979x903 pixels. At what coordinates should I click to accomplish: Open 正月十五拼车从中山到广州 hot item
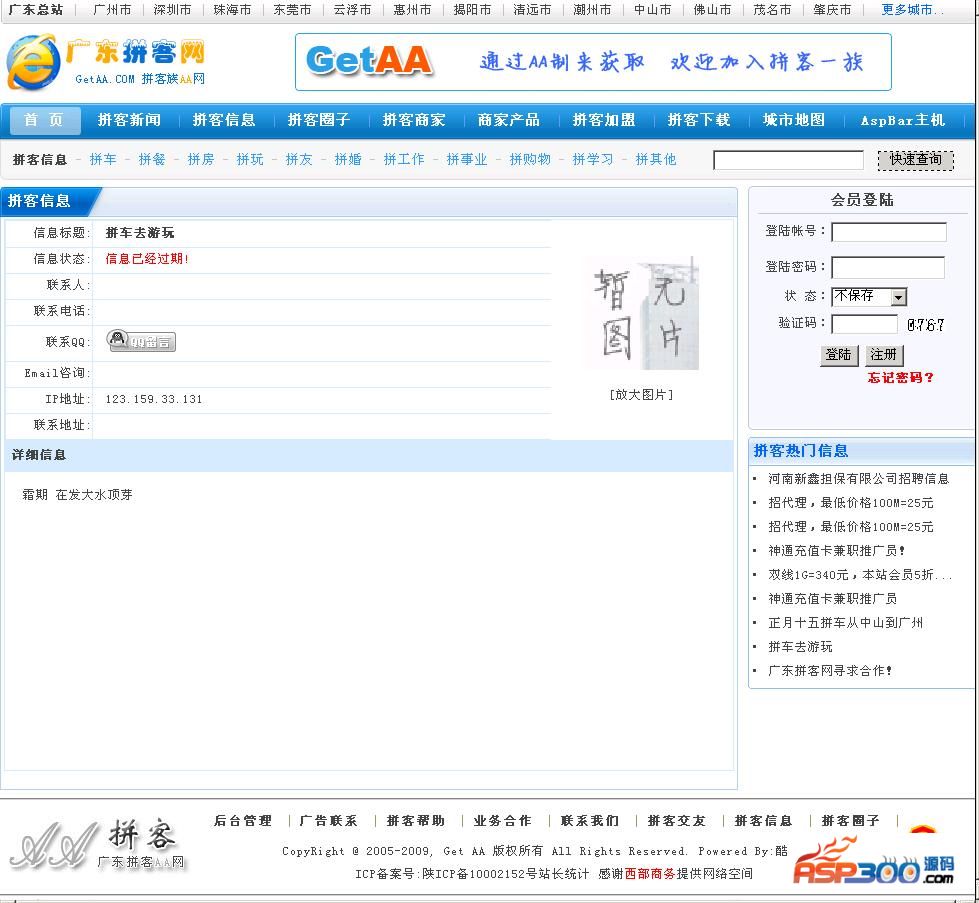click(x=845, y=623)
